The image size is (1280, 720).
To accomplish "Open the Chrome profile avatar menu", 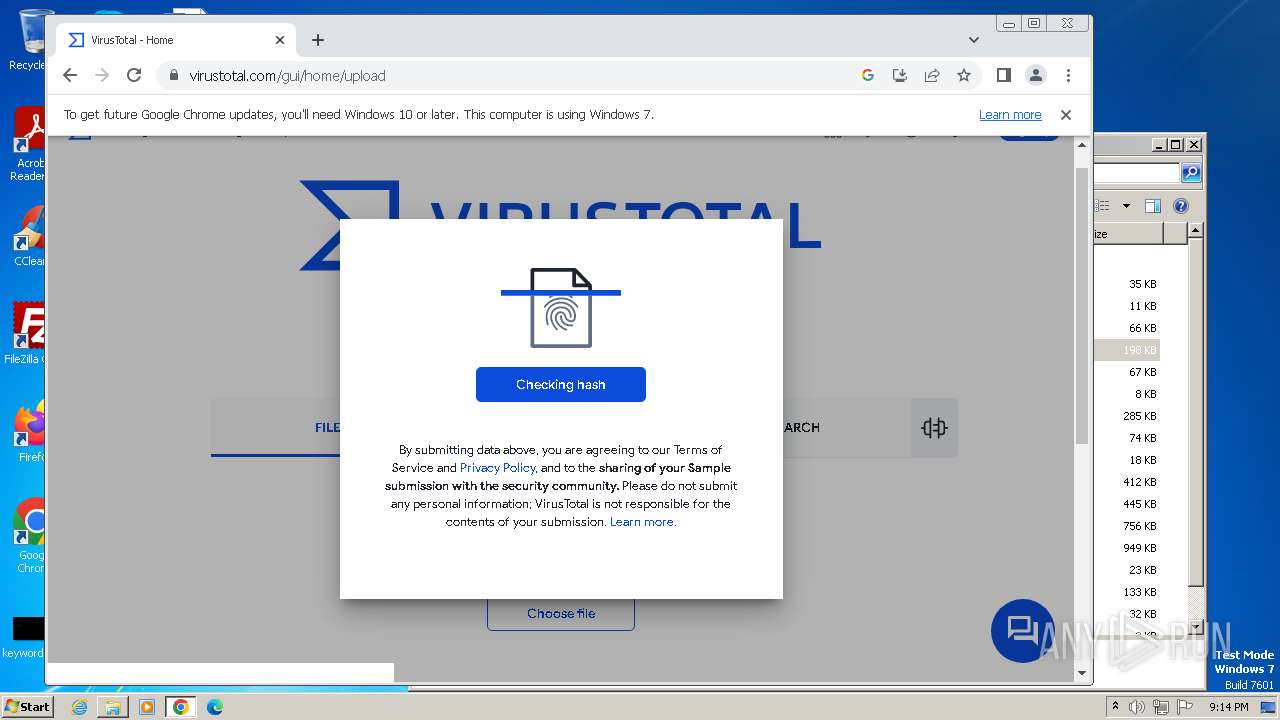I will click(1036, 75).
